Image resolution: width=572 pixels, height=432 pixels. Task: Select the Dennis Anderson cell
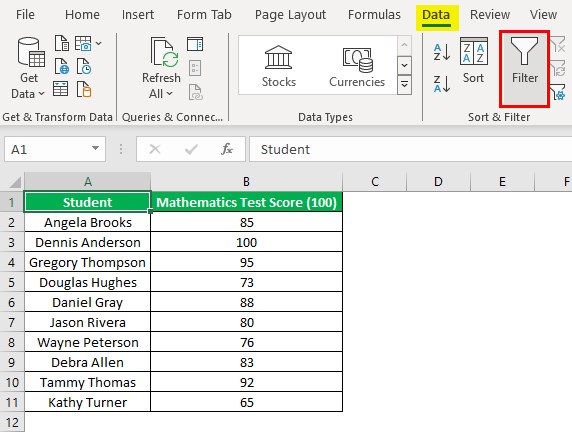click(88, 242)
